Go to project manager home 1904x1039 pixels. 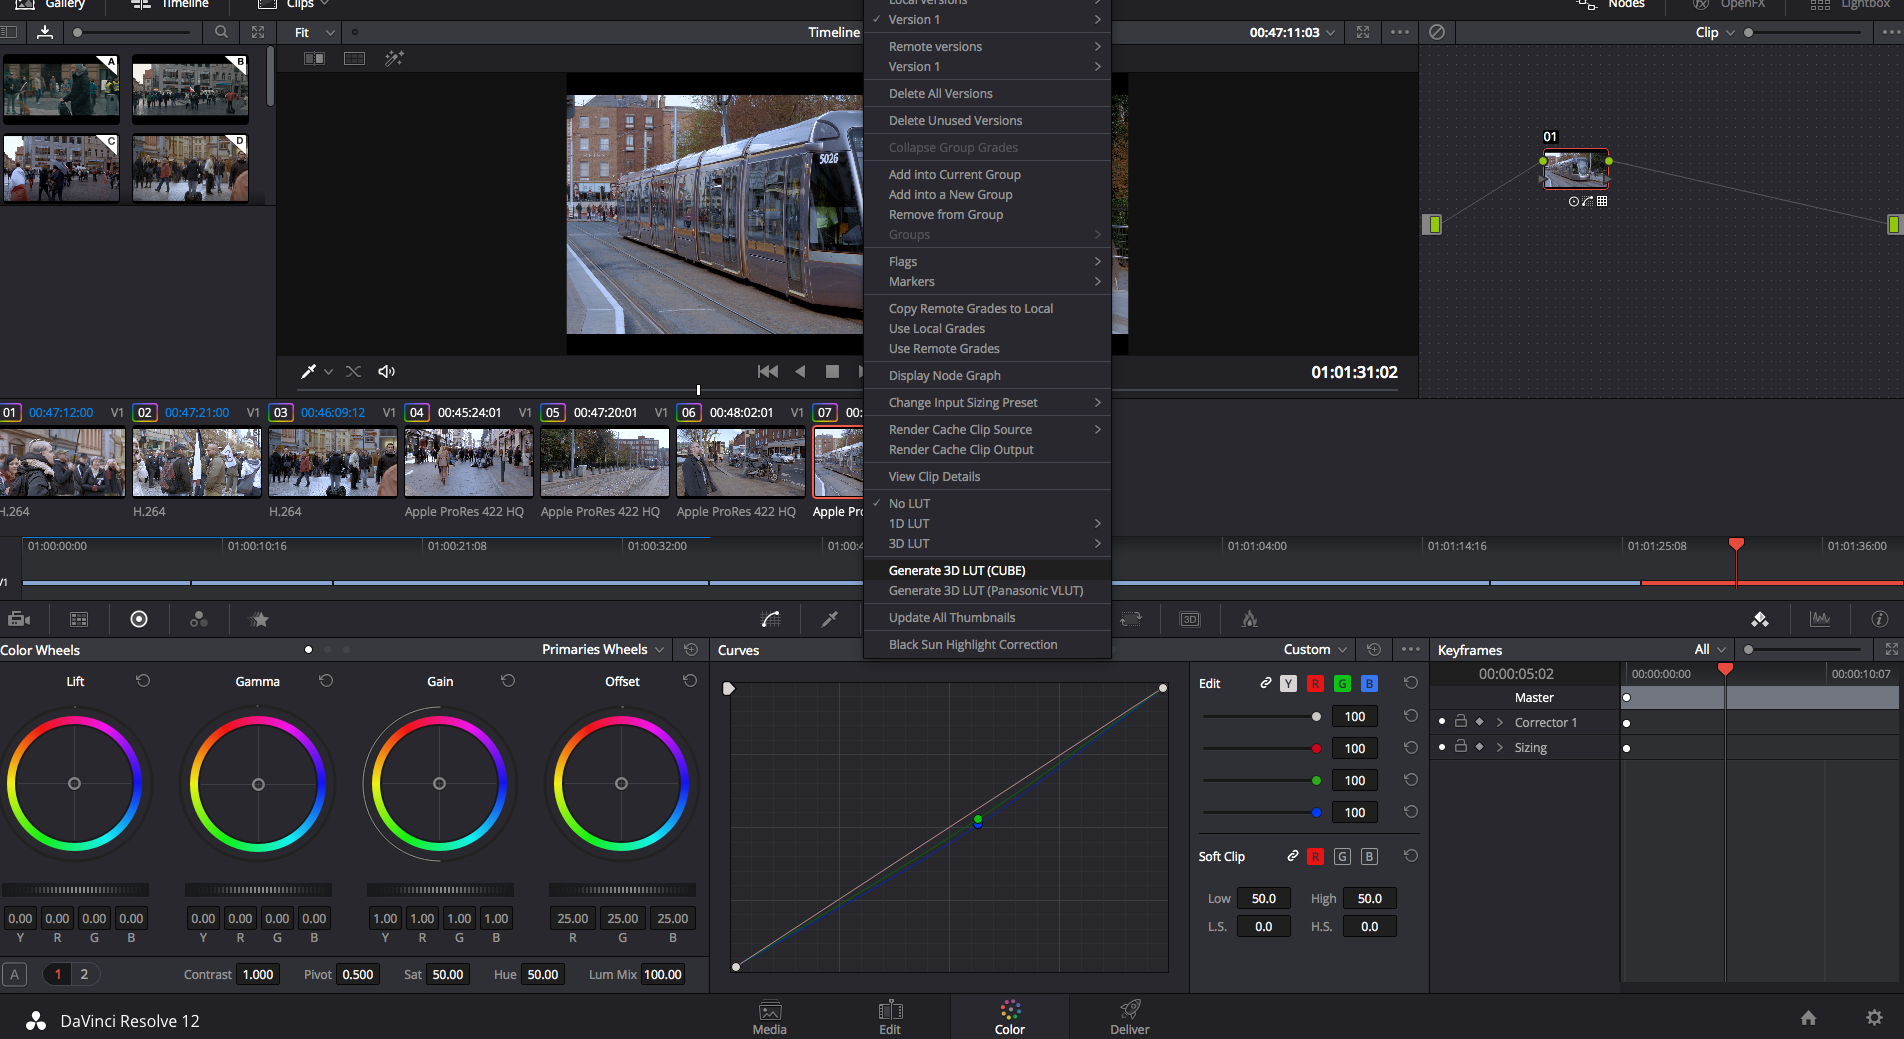pyautogui.click(x=1808, y=1017)
